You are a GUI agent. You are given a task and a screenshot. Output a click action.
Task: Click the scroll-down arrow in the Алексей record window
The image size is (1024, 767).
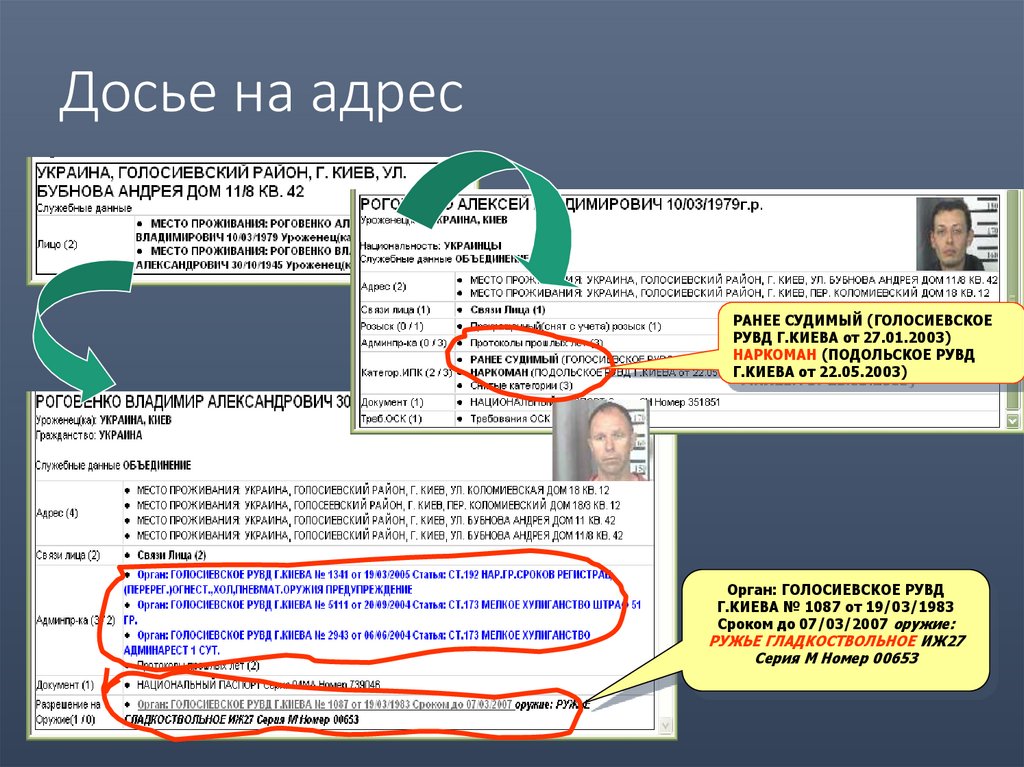point(1012,421)
